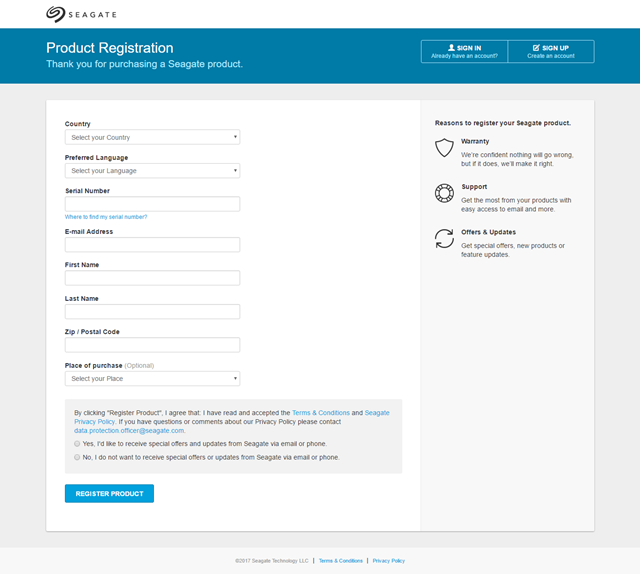The height and width of the screenshot is (574, 640).
Task: Select 'No' do not receive offers radio button
Action: coord(77,457)
